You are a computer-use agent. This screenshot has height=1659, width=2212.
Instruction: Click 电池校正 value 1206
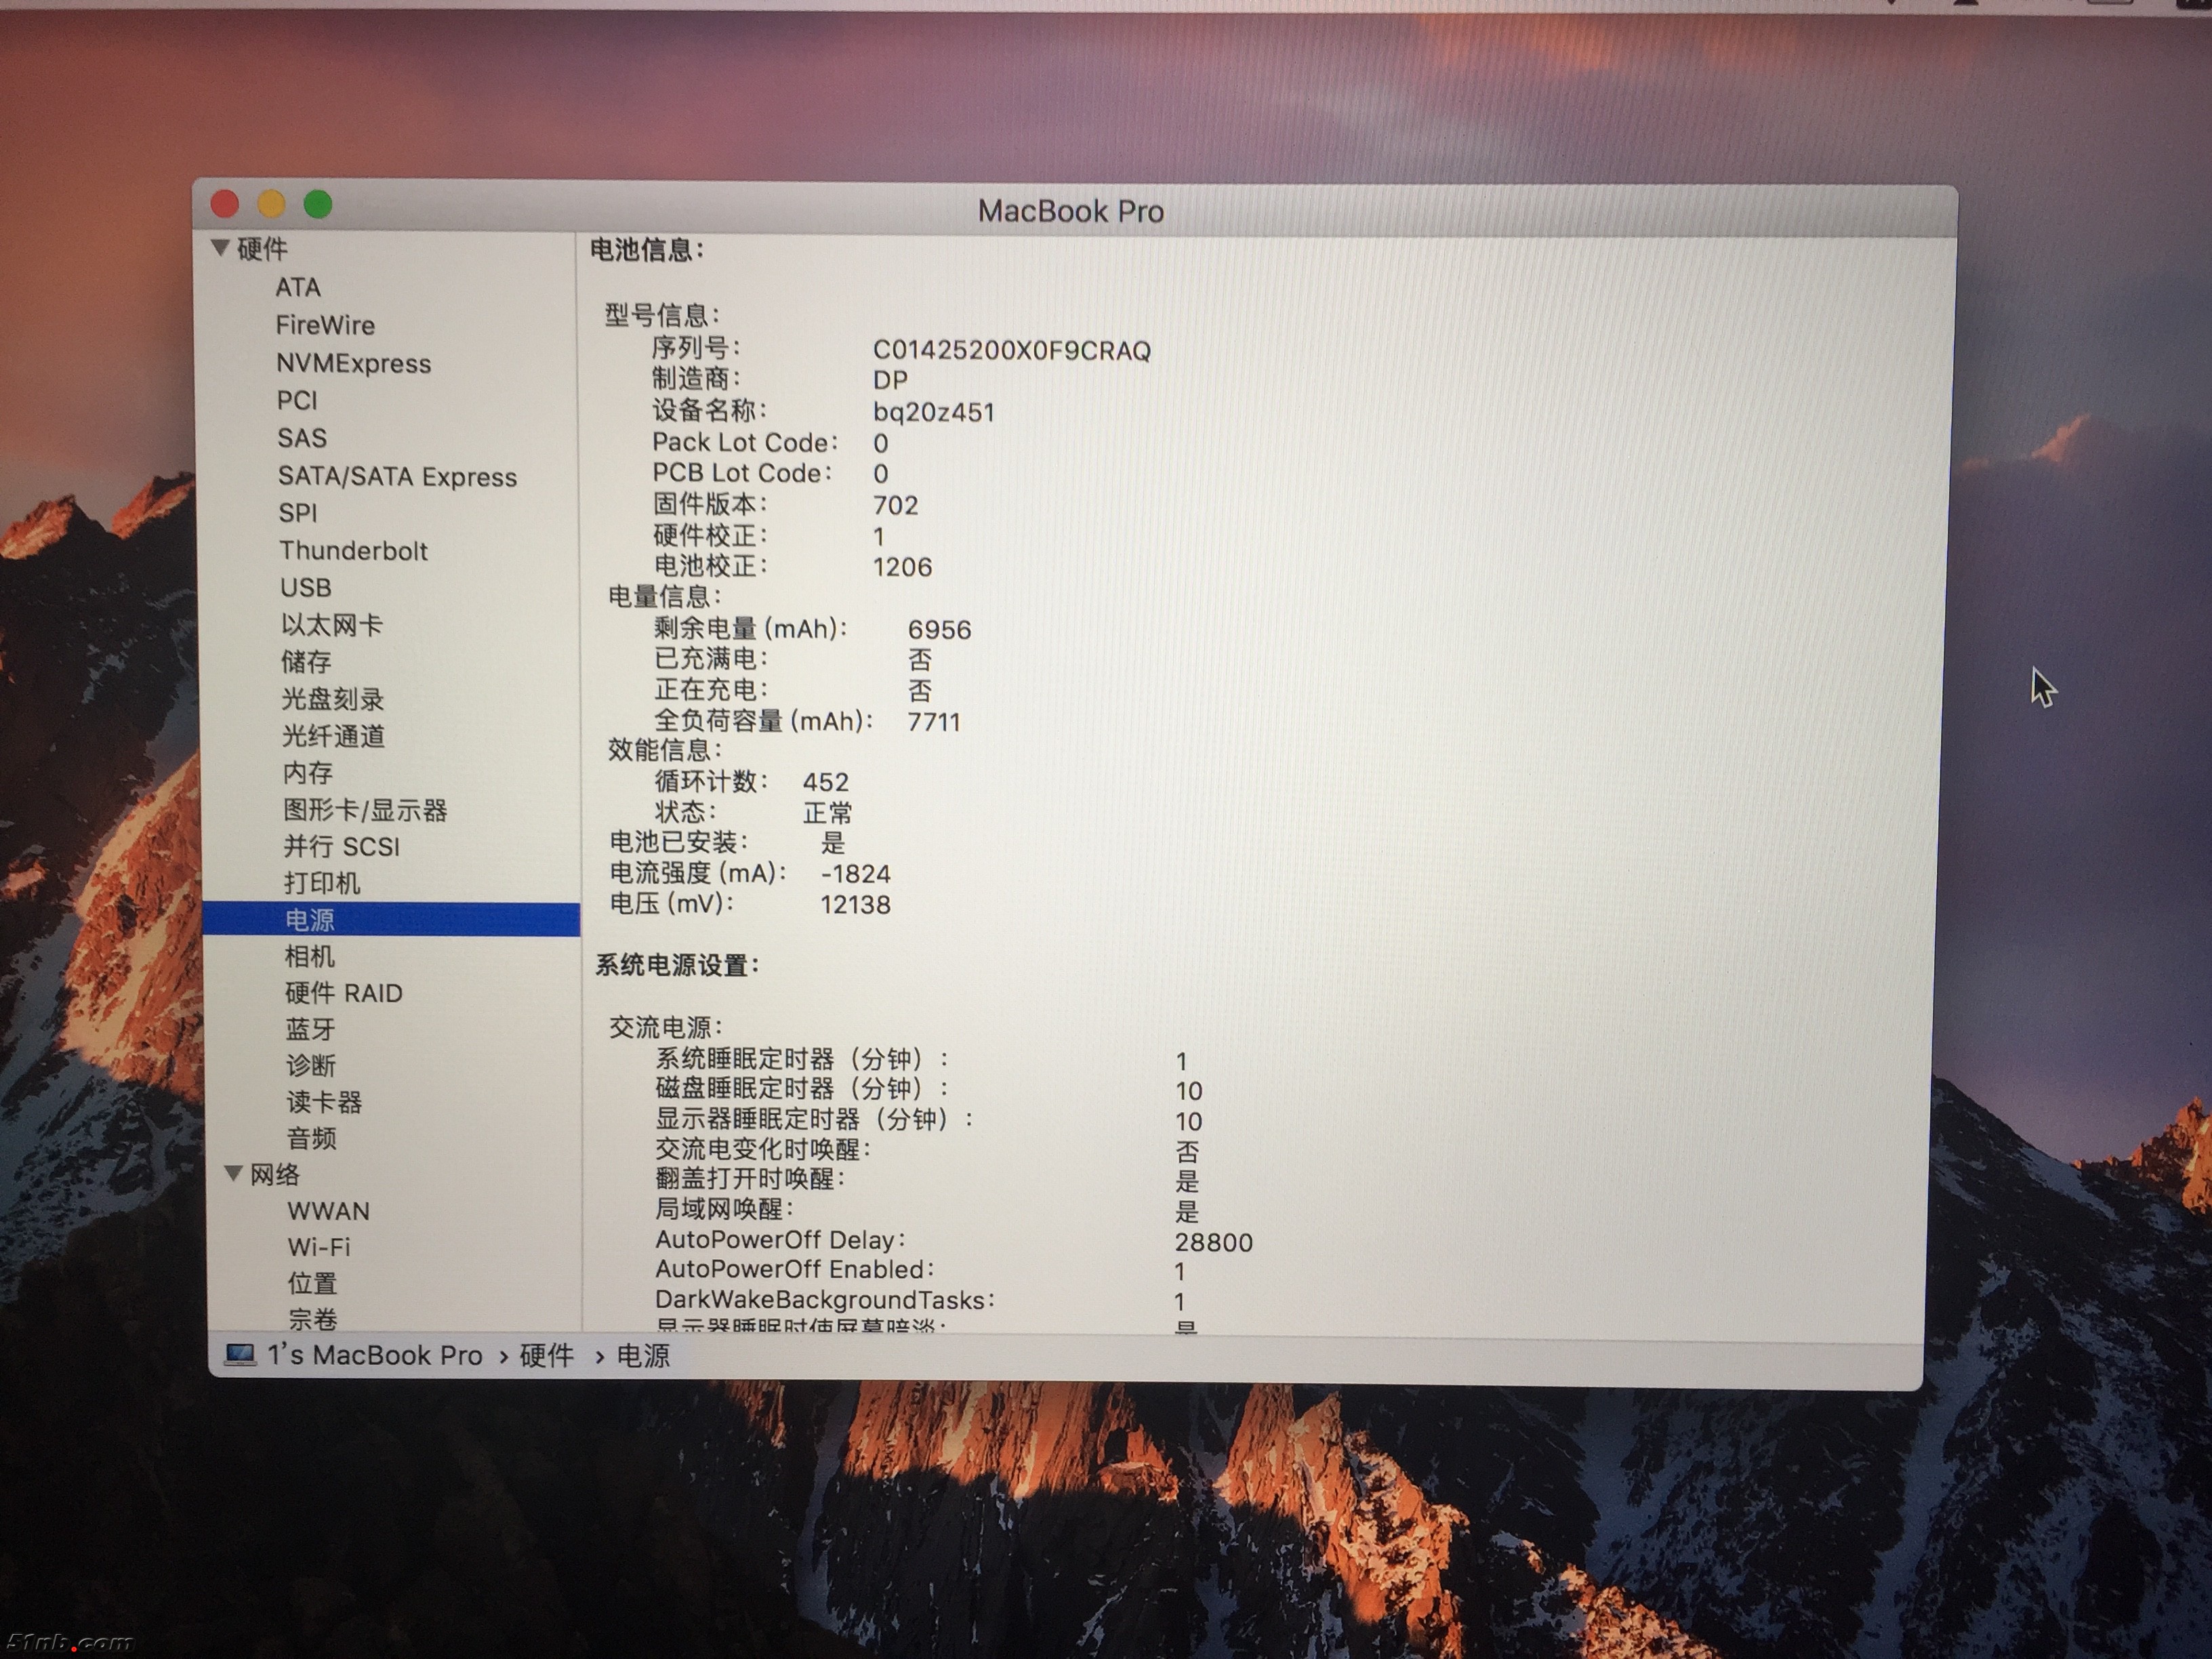tap(902, 567)
